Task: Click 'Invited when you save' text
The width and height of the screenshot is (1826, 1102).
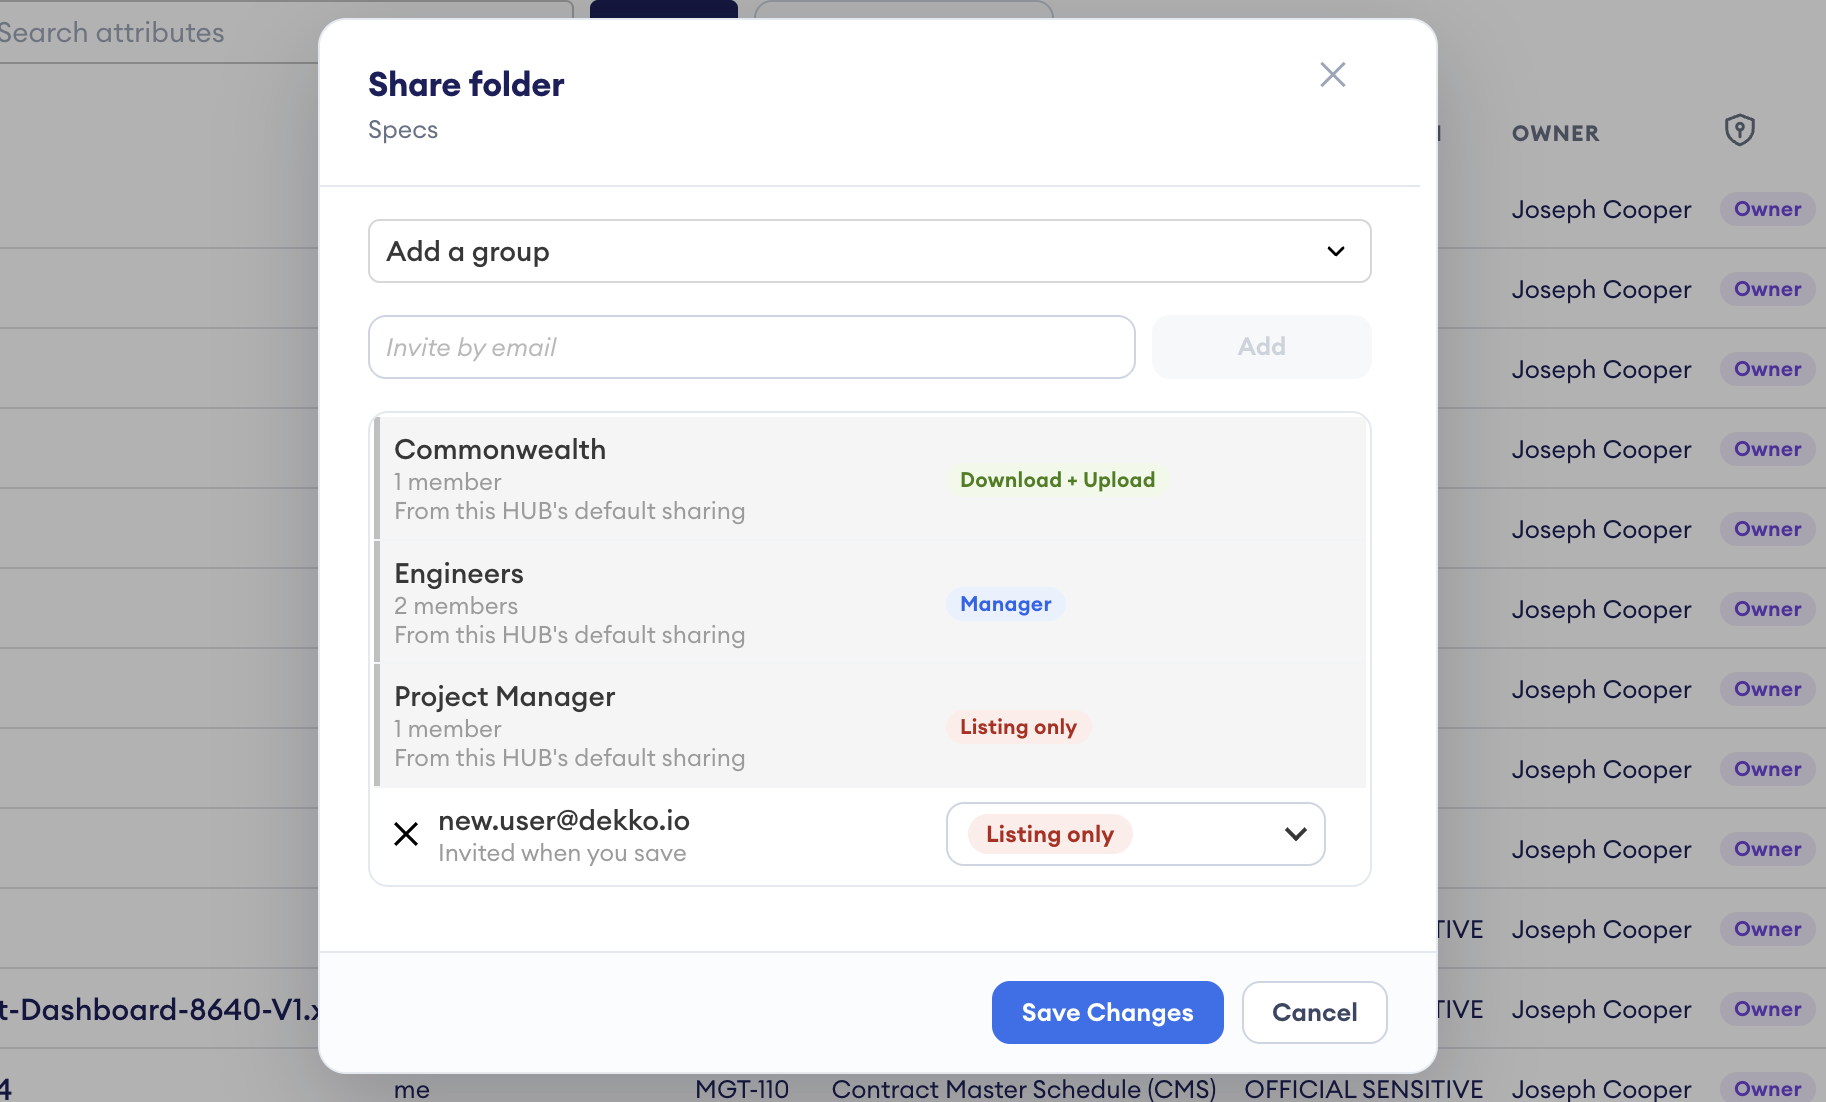Action: point(562,853)
